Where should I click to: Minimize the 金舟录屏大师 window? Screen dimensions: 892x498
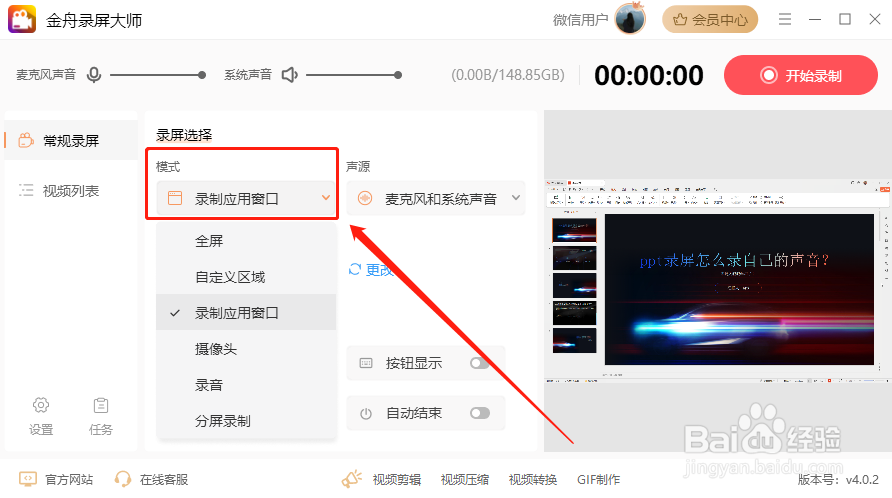[x=815, y=19]
